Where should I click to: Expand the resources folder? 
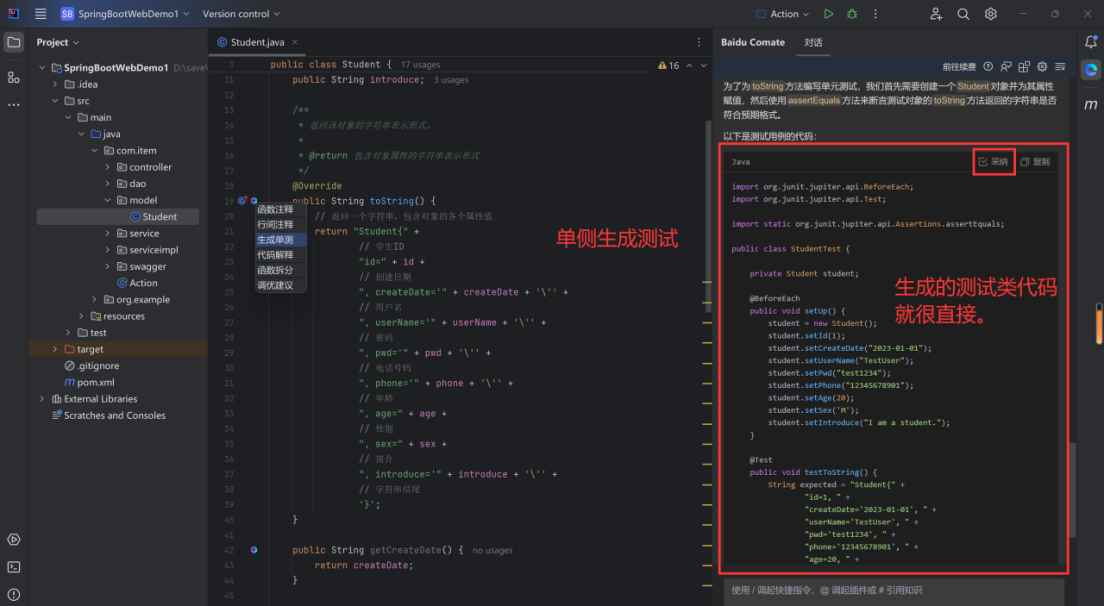coord(82,316)
